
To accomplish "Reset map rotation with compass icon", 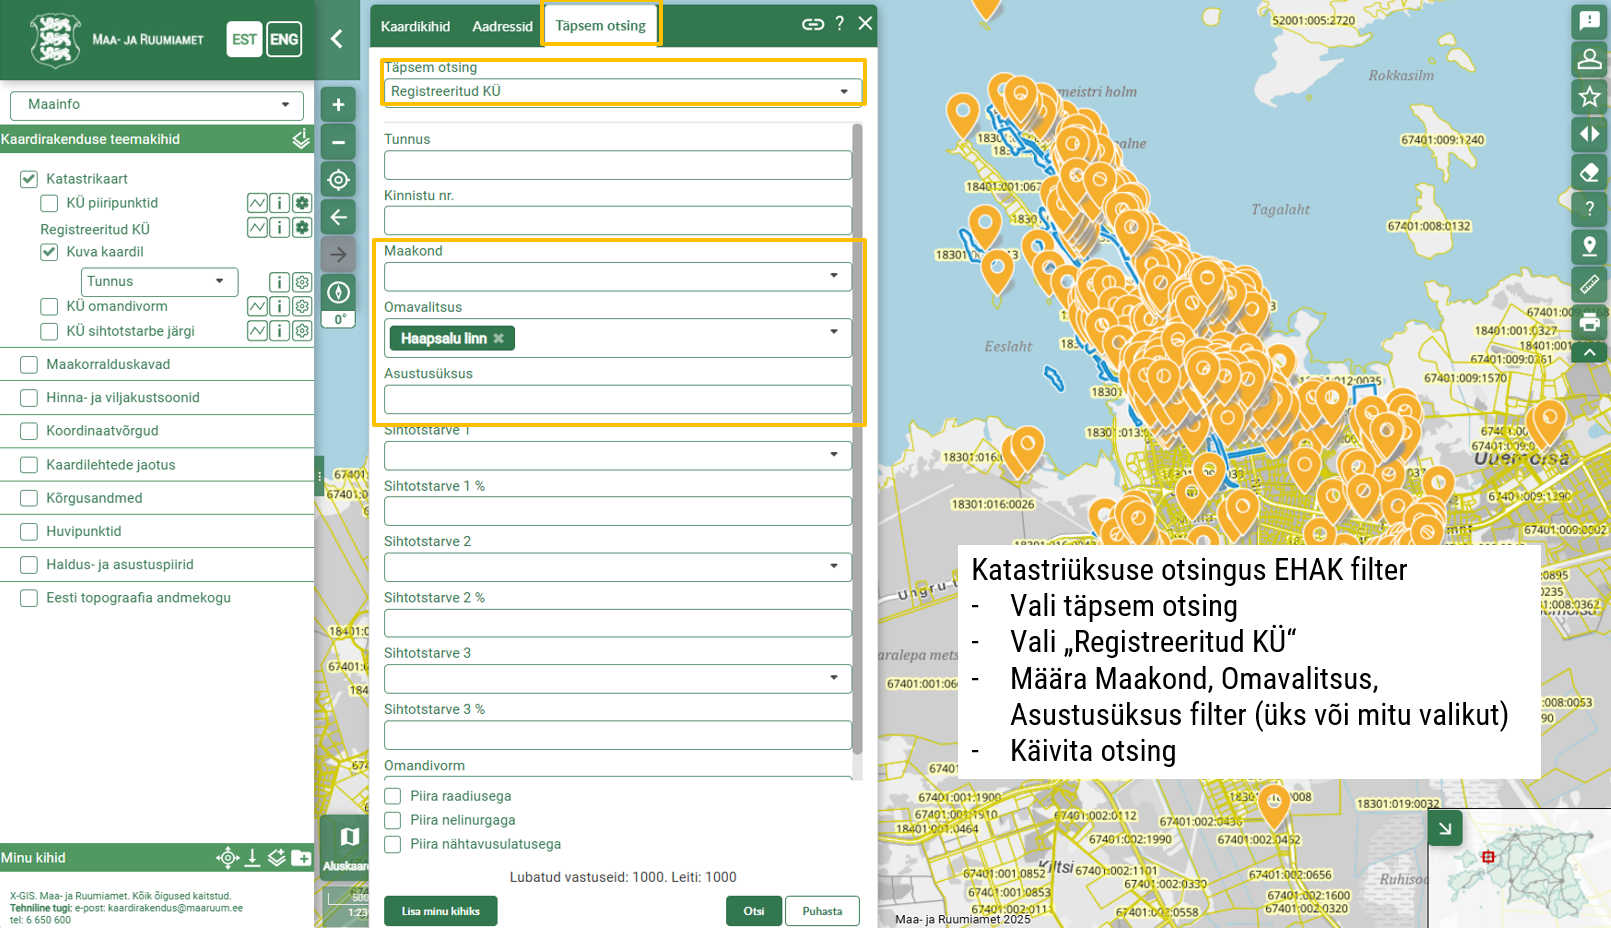I will click(338, 292).
